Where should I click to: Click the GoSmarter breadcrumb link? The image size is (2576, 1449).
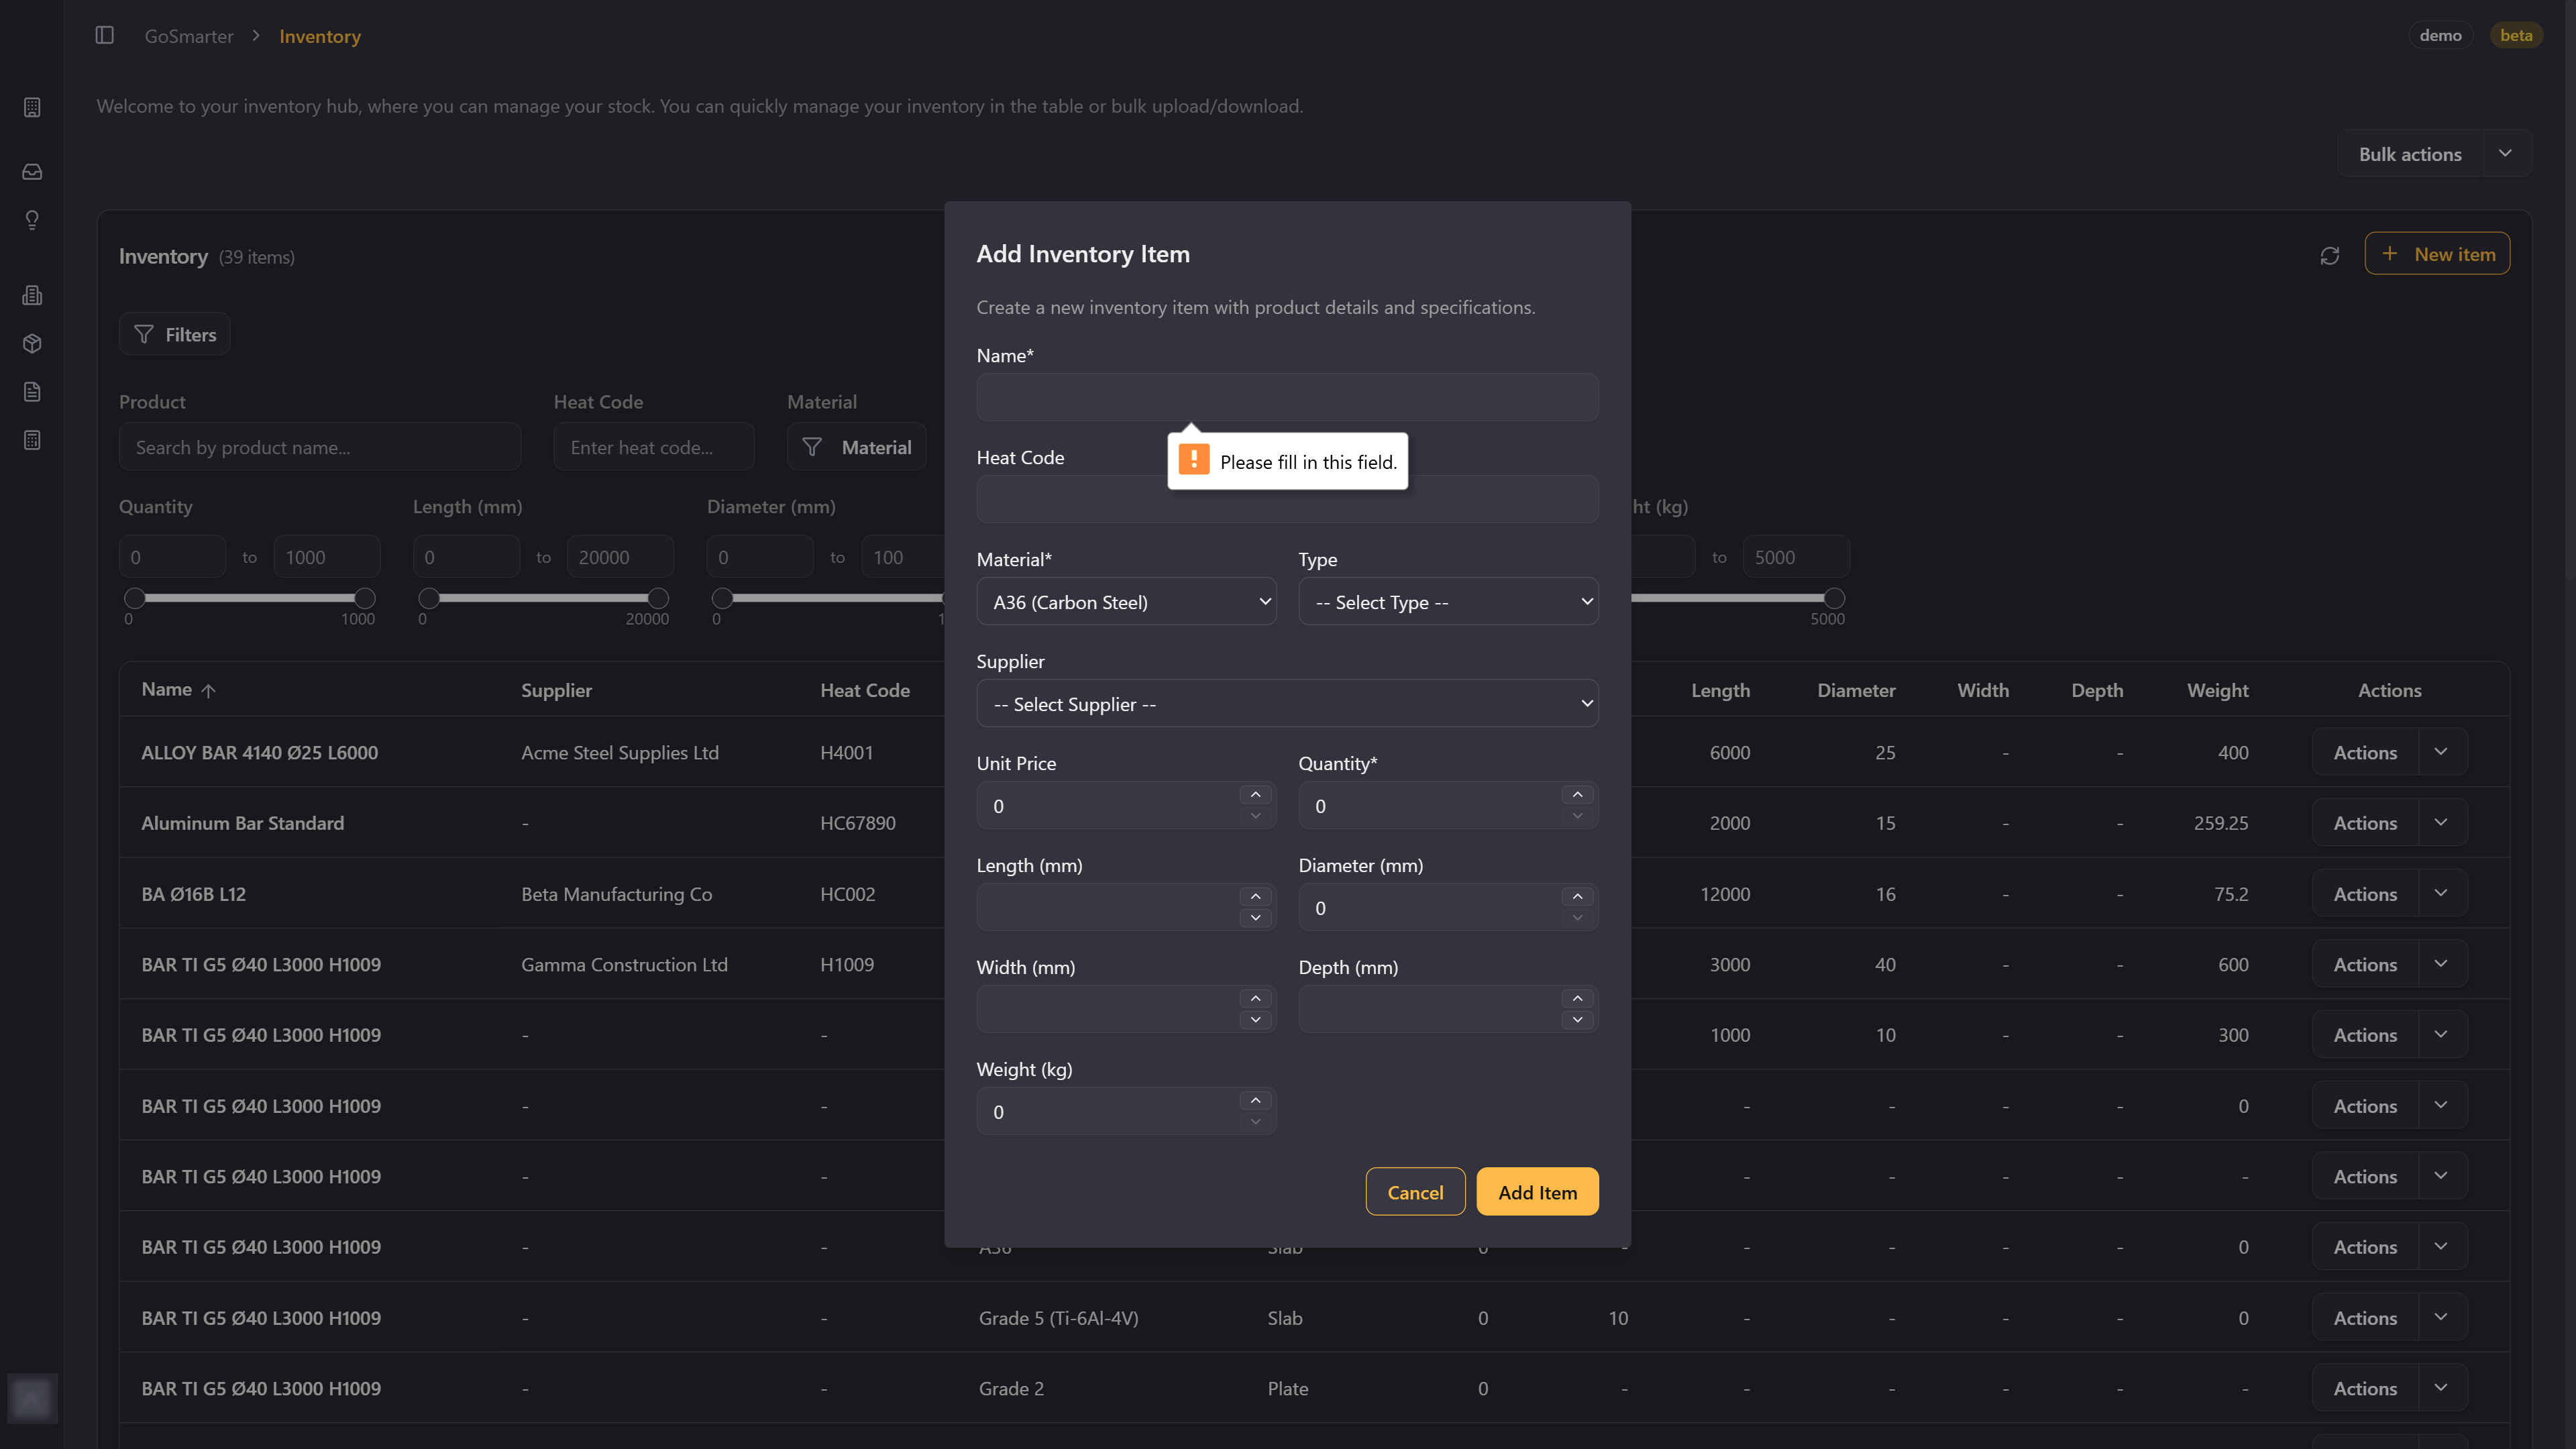click(188, 36)
